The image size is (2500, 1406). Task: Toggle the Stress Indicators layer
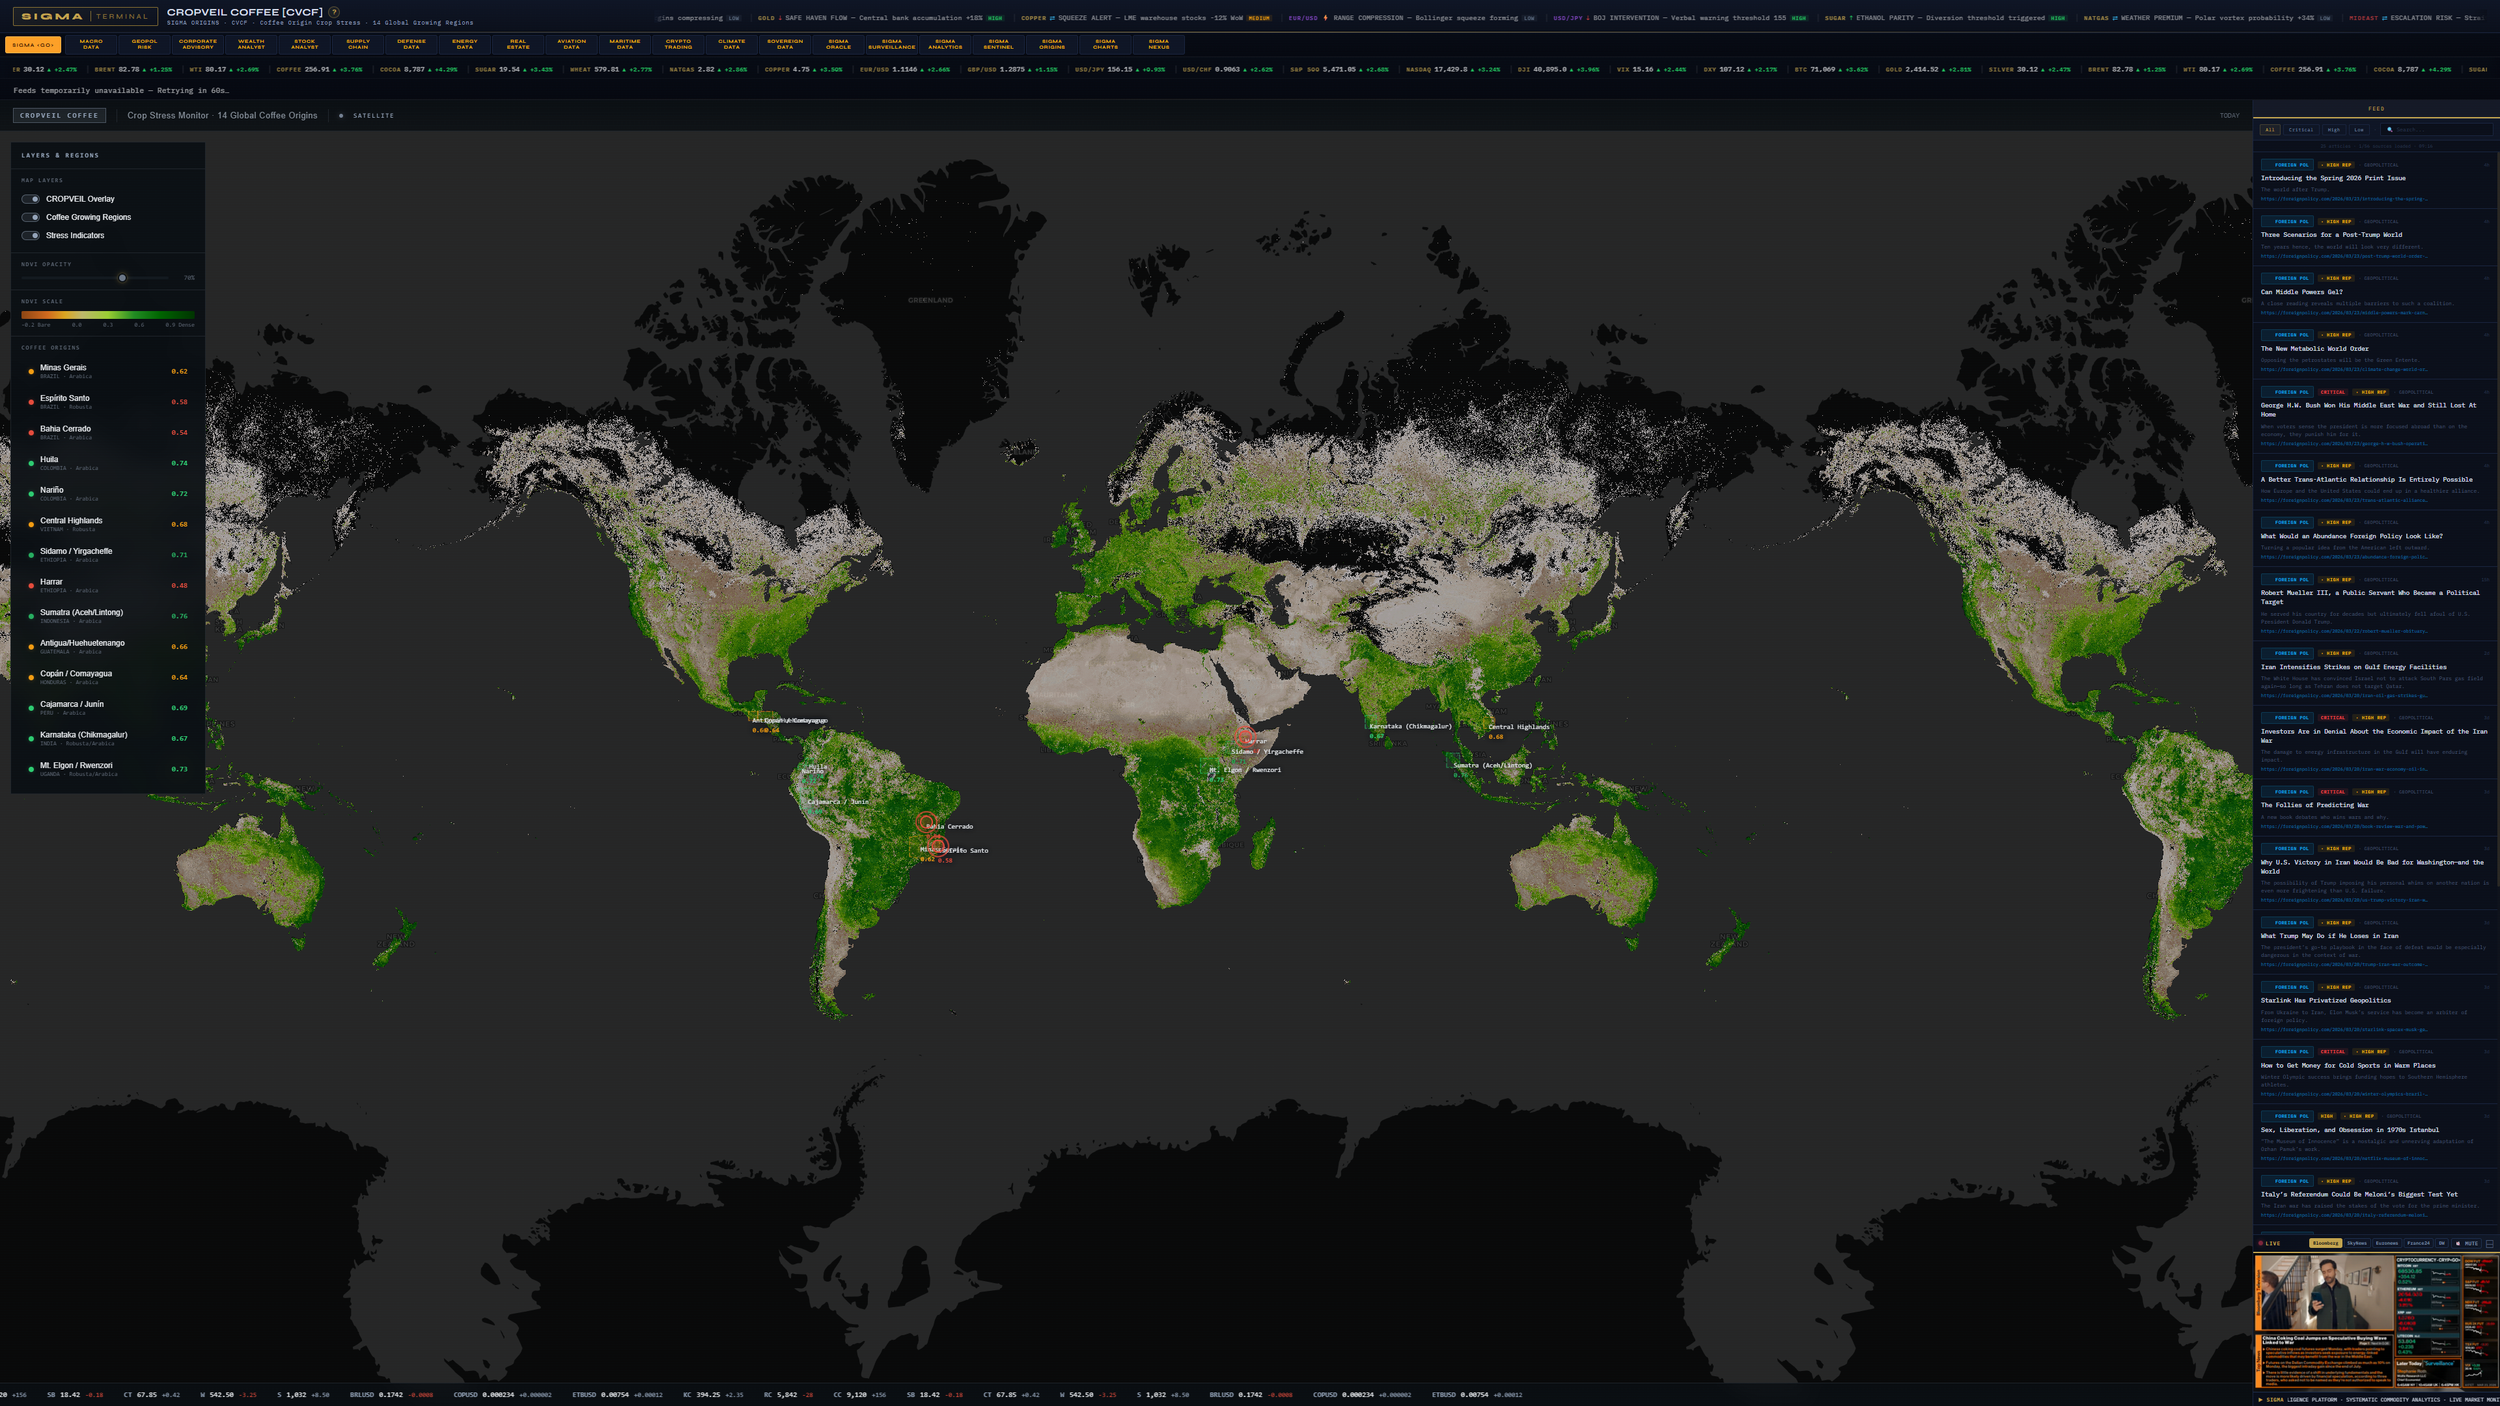point(31,235)
